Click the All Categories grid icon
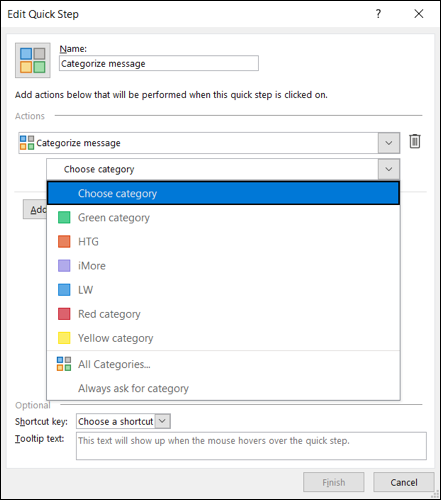 64,364
